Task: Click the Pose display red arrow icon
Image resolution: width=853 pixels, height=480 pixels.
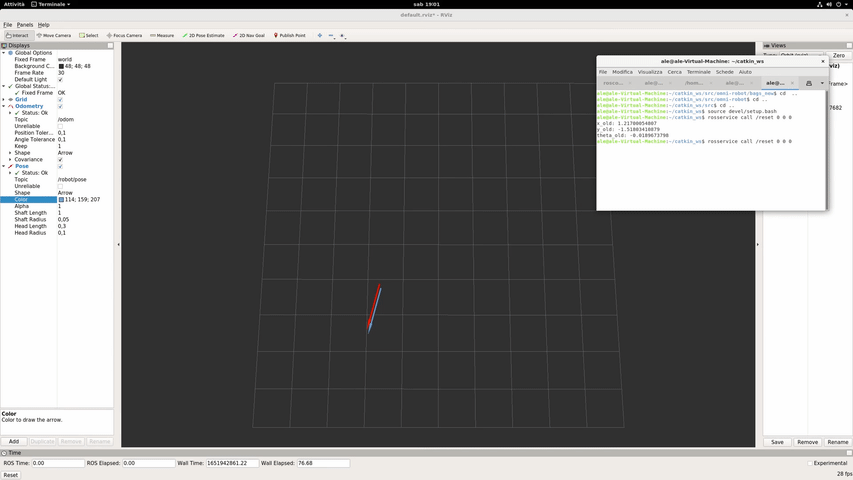Action: 10,166
